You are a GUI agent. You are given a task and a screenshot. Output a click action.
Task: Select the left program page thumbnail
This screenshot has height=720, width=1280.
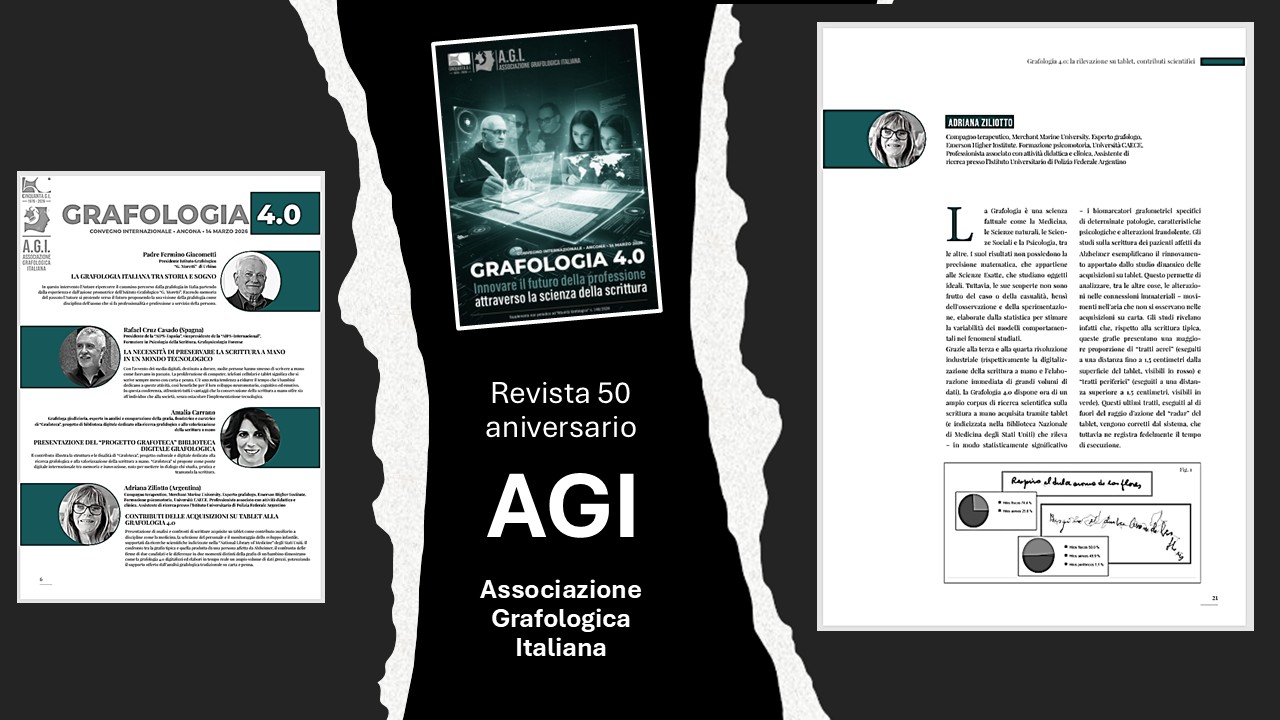click(171, 387)
